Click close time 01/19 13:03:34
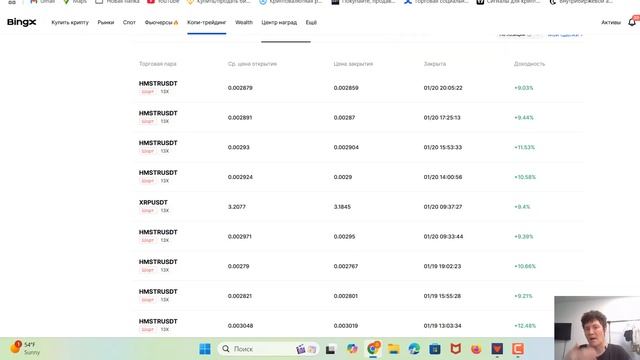This screenshot has width=640, height=360. pos(442,326)
